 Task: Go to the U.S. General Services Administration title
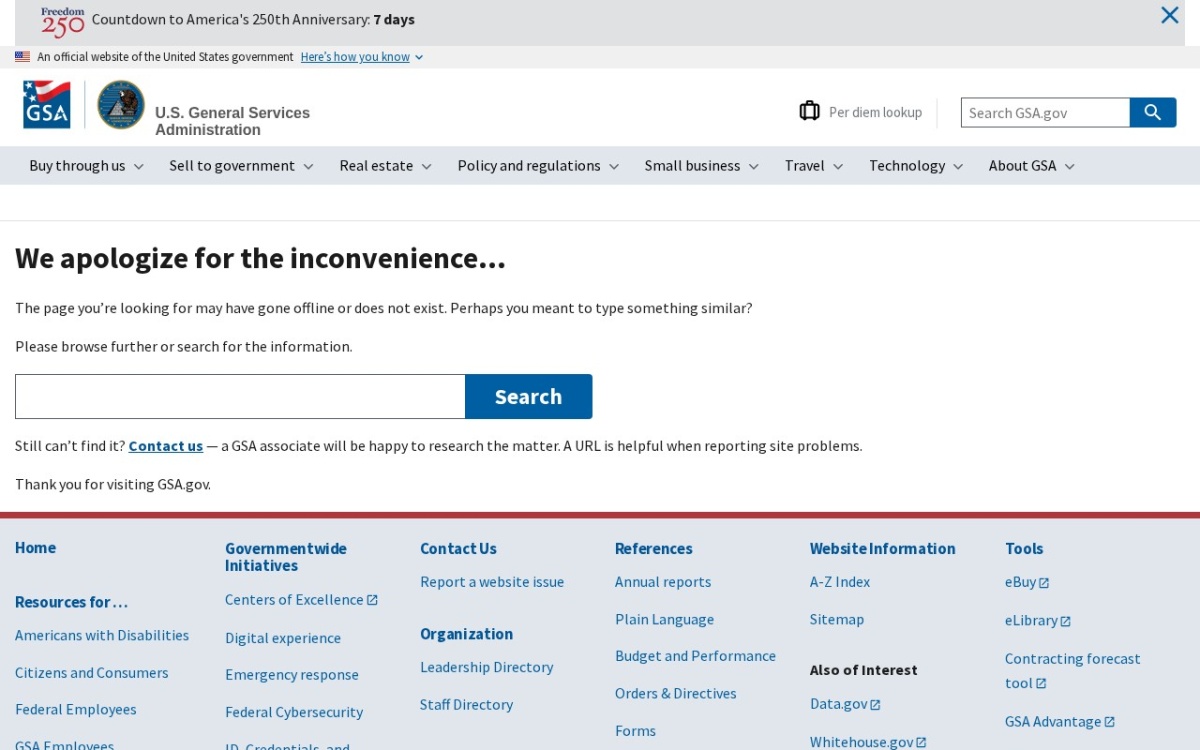(x=232, y=121)
